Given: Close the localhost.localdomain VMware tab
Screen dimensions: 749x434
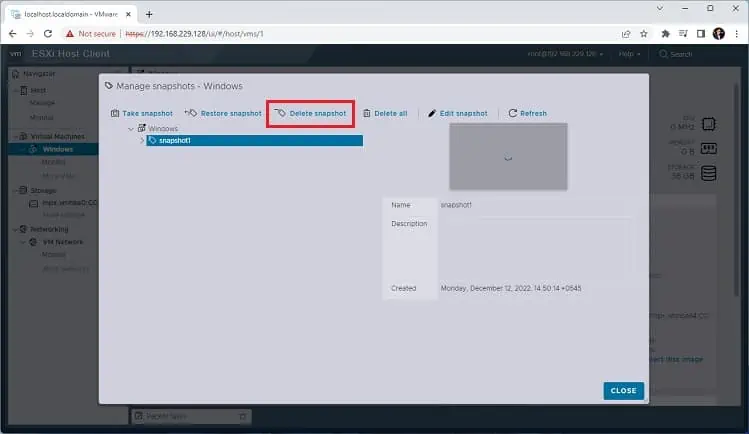Looking at the screenshot, I should click(x=128, y=14).
